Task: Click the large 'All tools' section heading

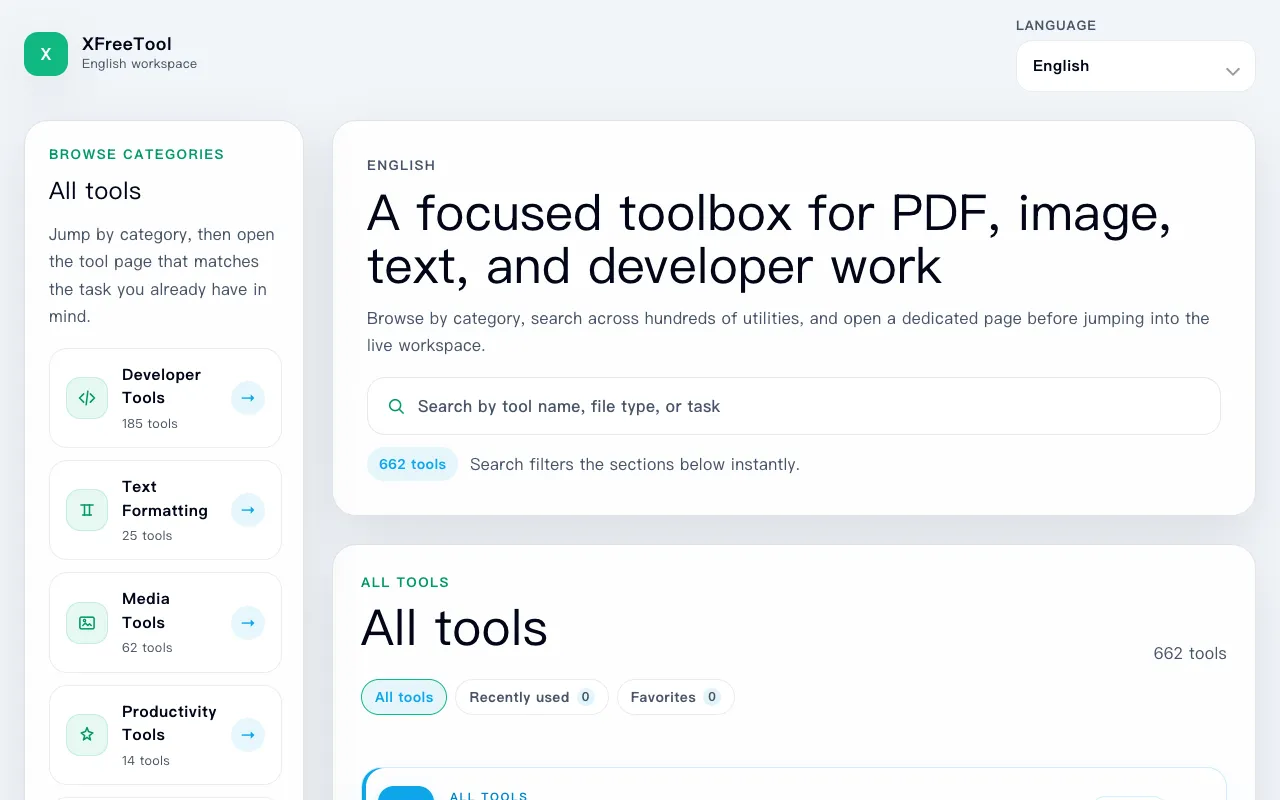Action: click(454, 628)
